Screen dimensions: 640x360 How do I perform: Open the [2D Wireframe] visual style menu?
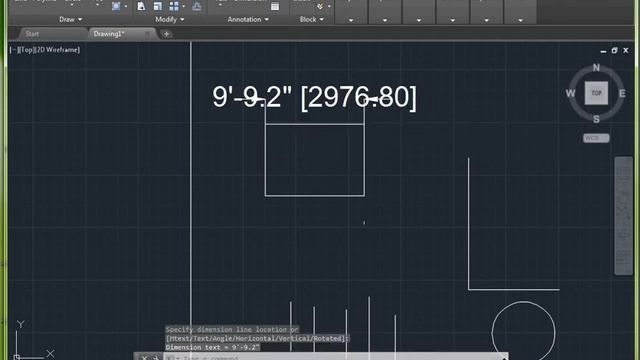coord(57,50)
